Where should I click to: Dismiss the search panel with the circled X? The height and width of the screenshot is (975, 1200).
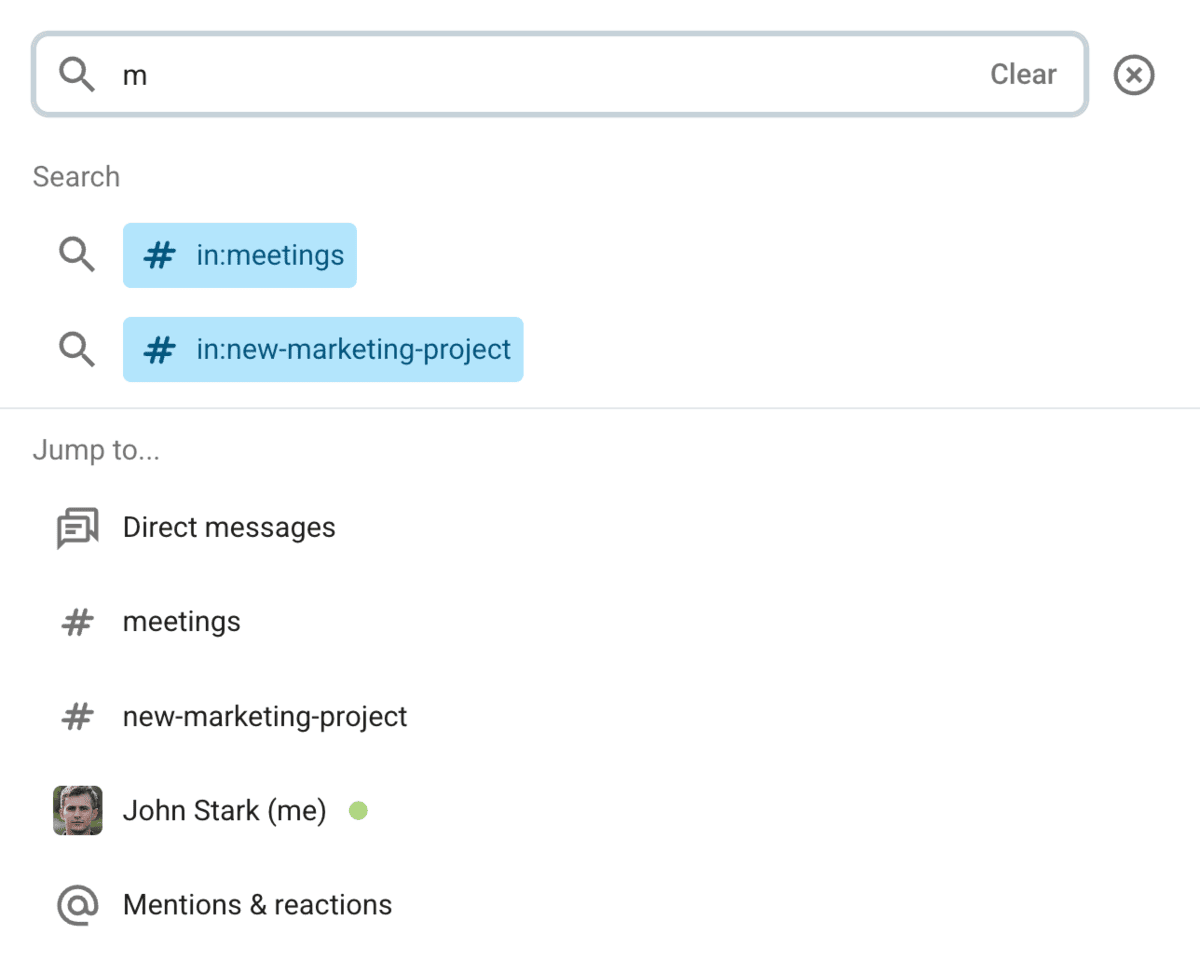click(1133, 74)
